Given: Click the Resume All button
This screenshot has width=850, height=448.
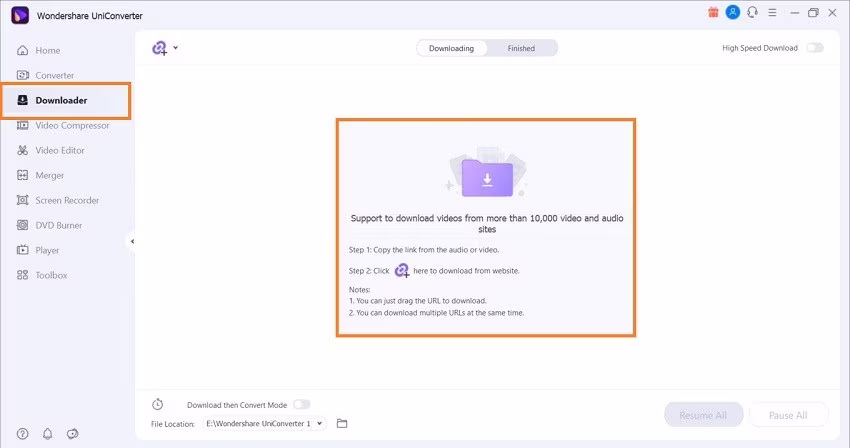Looking at the screenshot, I should pos(703,415).
